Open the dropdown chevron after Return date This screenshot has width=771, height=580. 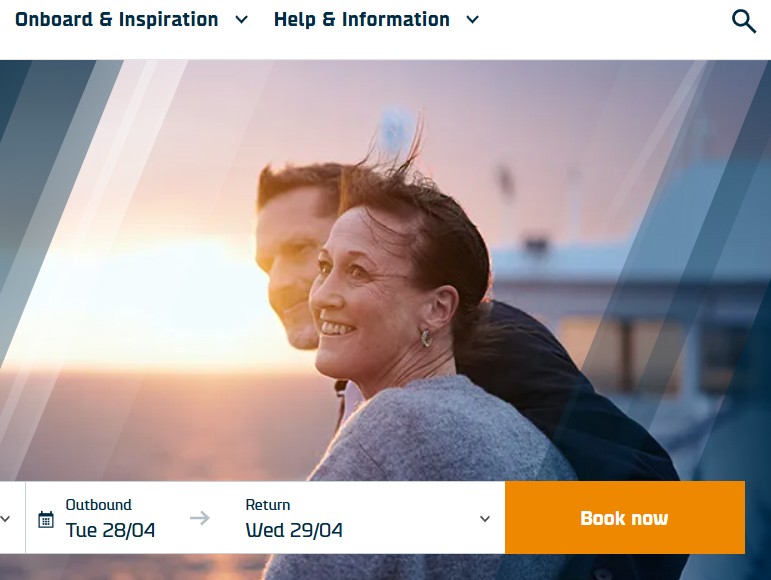[485, 519]
